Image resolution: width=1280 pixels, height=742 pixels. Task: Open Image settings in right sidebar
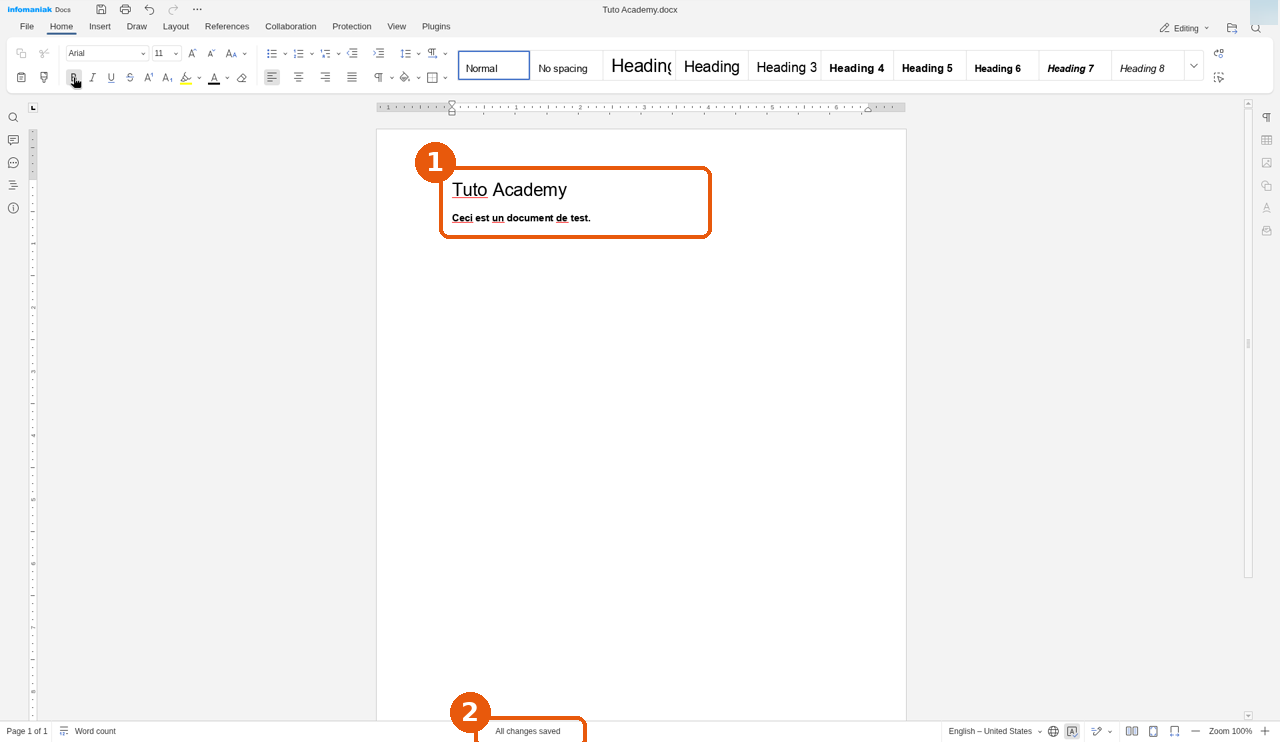[x=1266, y=163]
